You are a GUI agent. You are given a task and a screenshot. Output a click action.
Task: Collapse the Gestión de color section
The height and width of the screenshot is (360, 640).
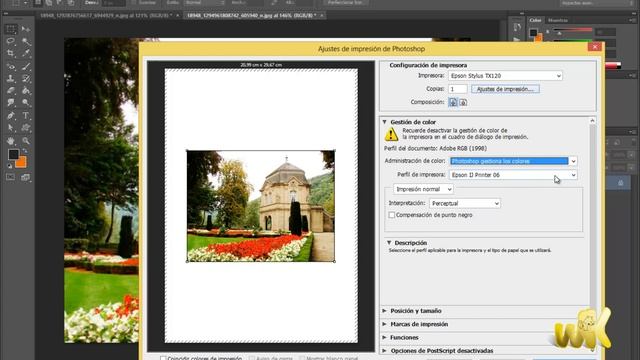pyautogui.click(x=384, y=122)
